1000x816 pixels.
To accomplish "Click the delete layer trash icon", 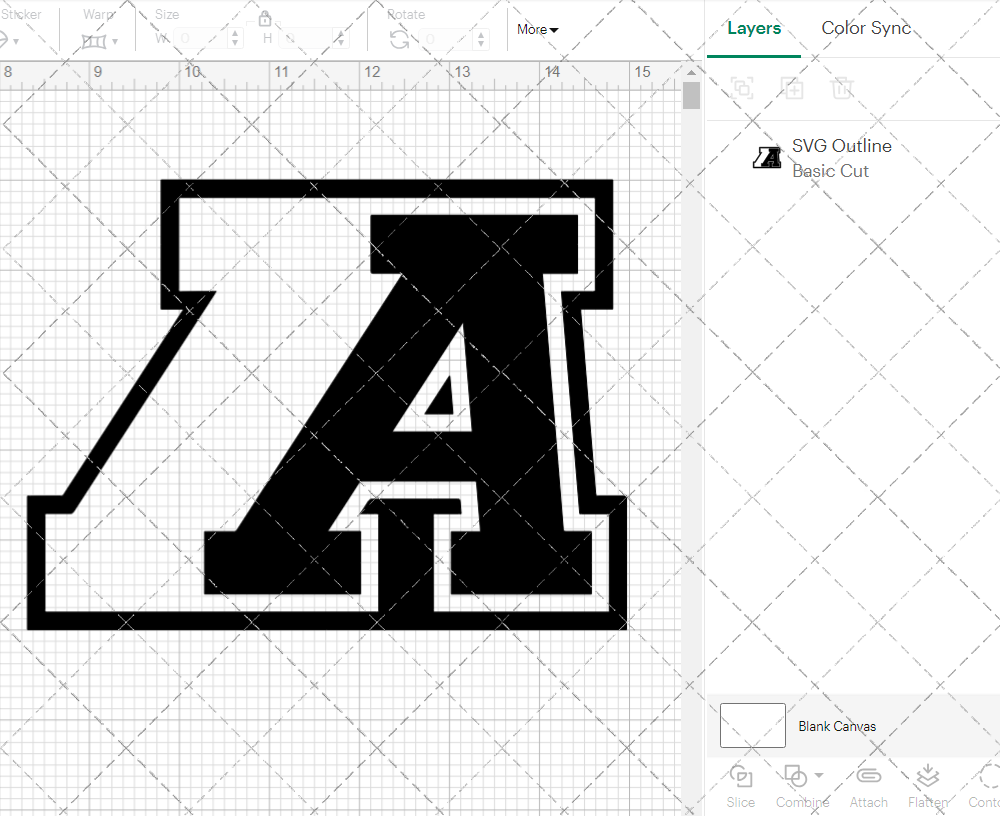I will [x=843, y=88].
